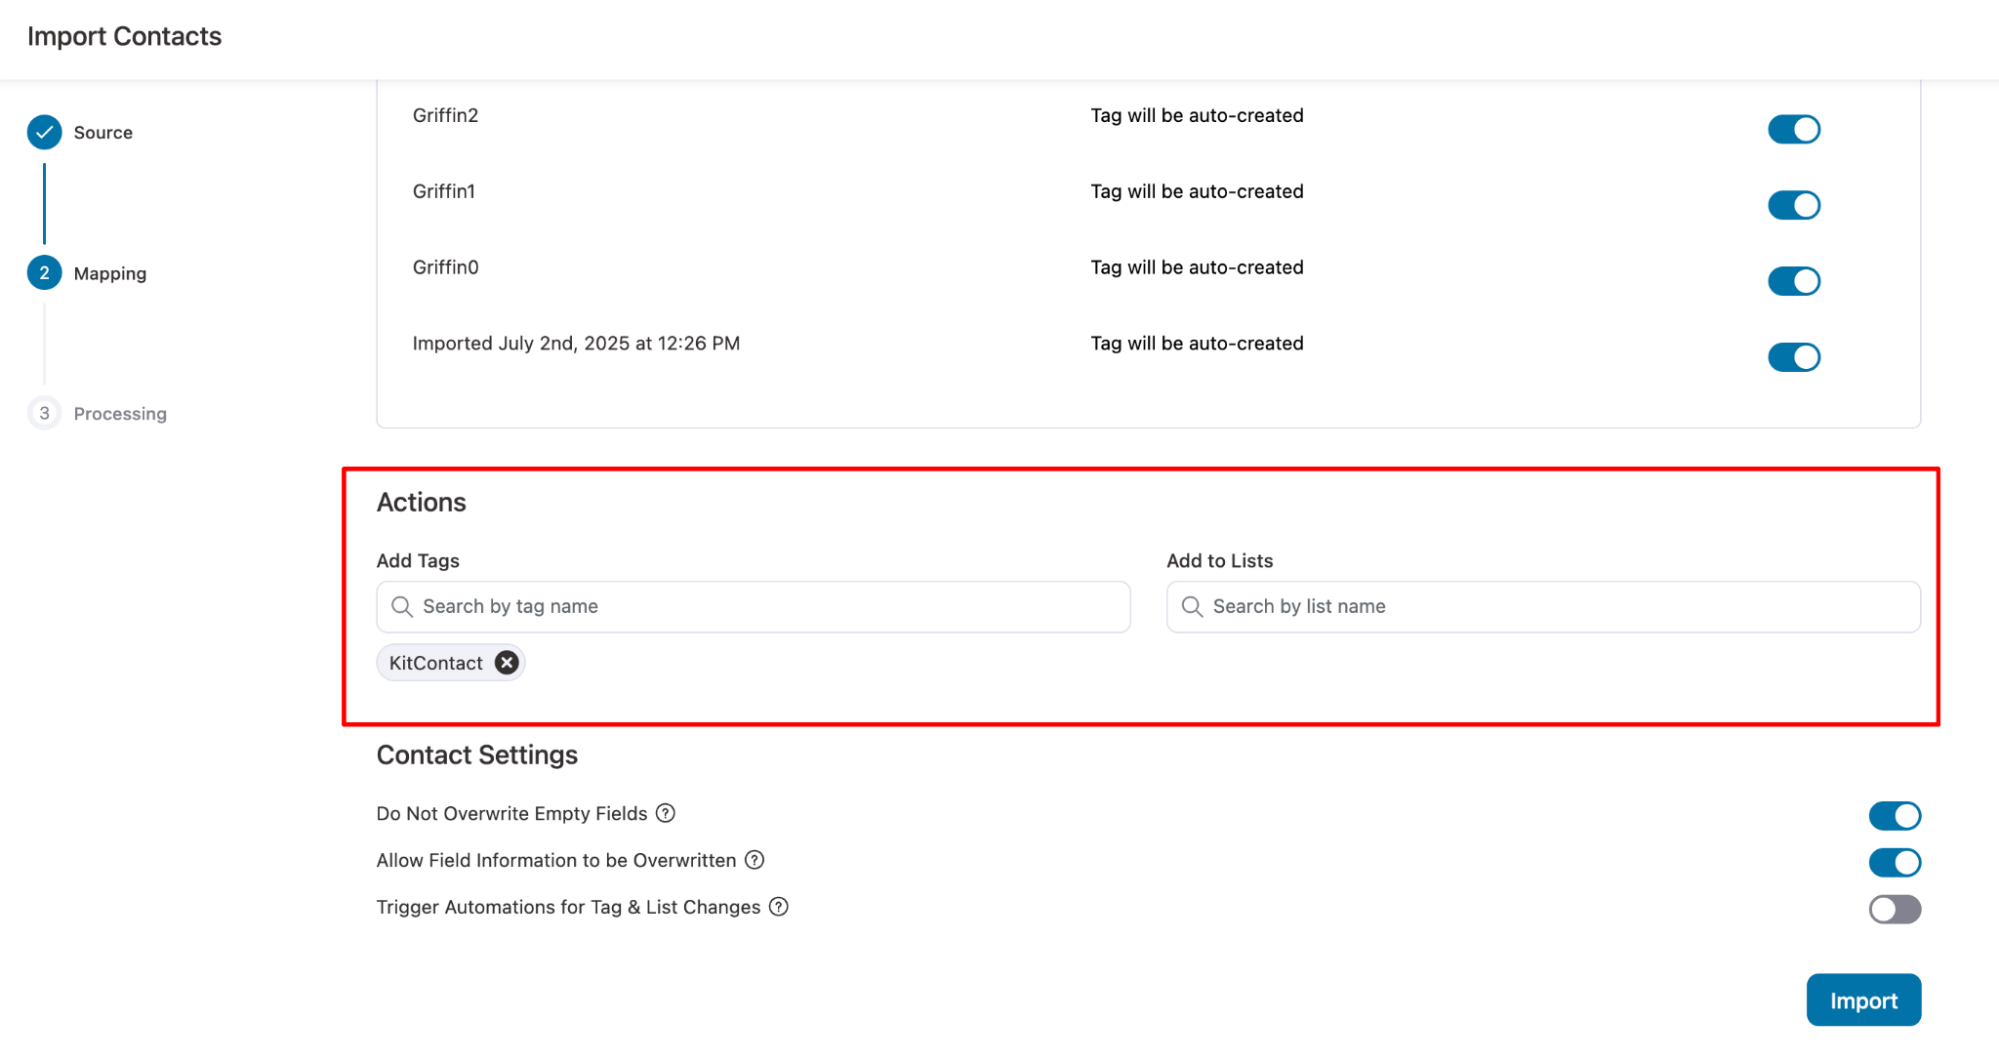
Task: Go to the Source step label
Action: 103,133
